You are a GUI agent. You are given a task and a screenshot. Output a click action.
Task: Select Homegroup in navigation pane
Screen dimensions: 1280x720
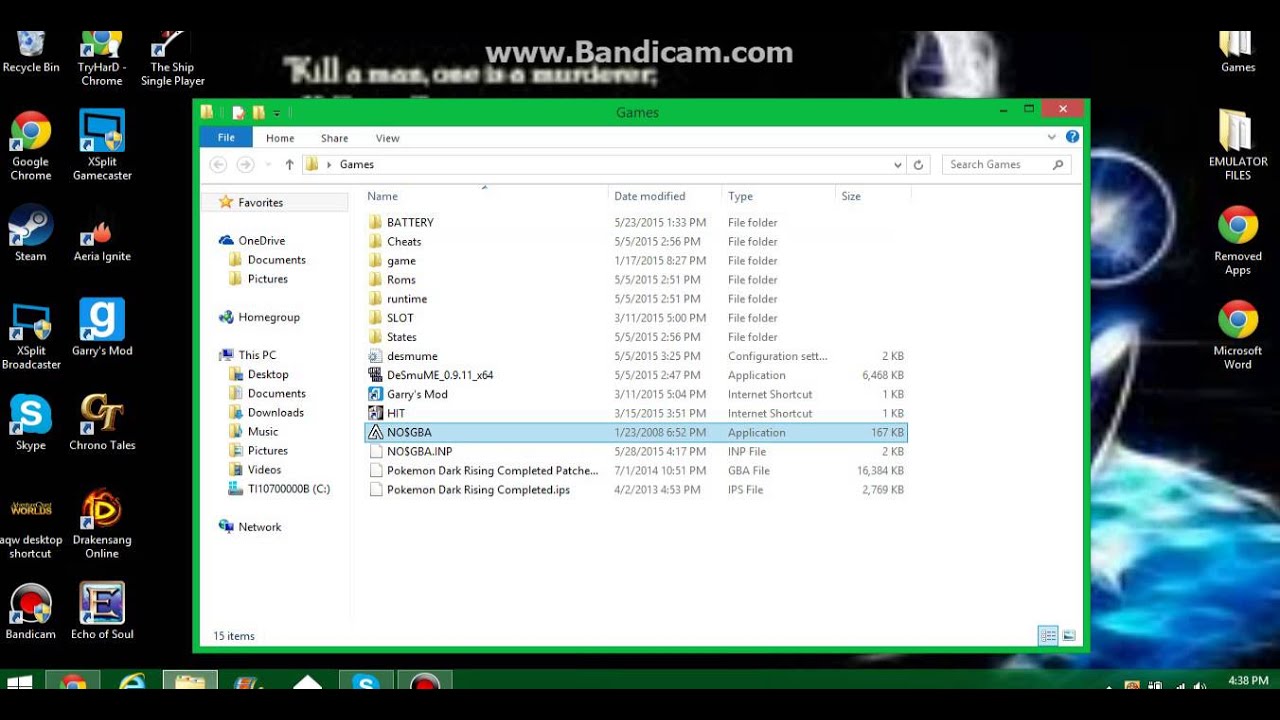click(268, 317)
